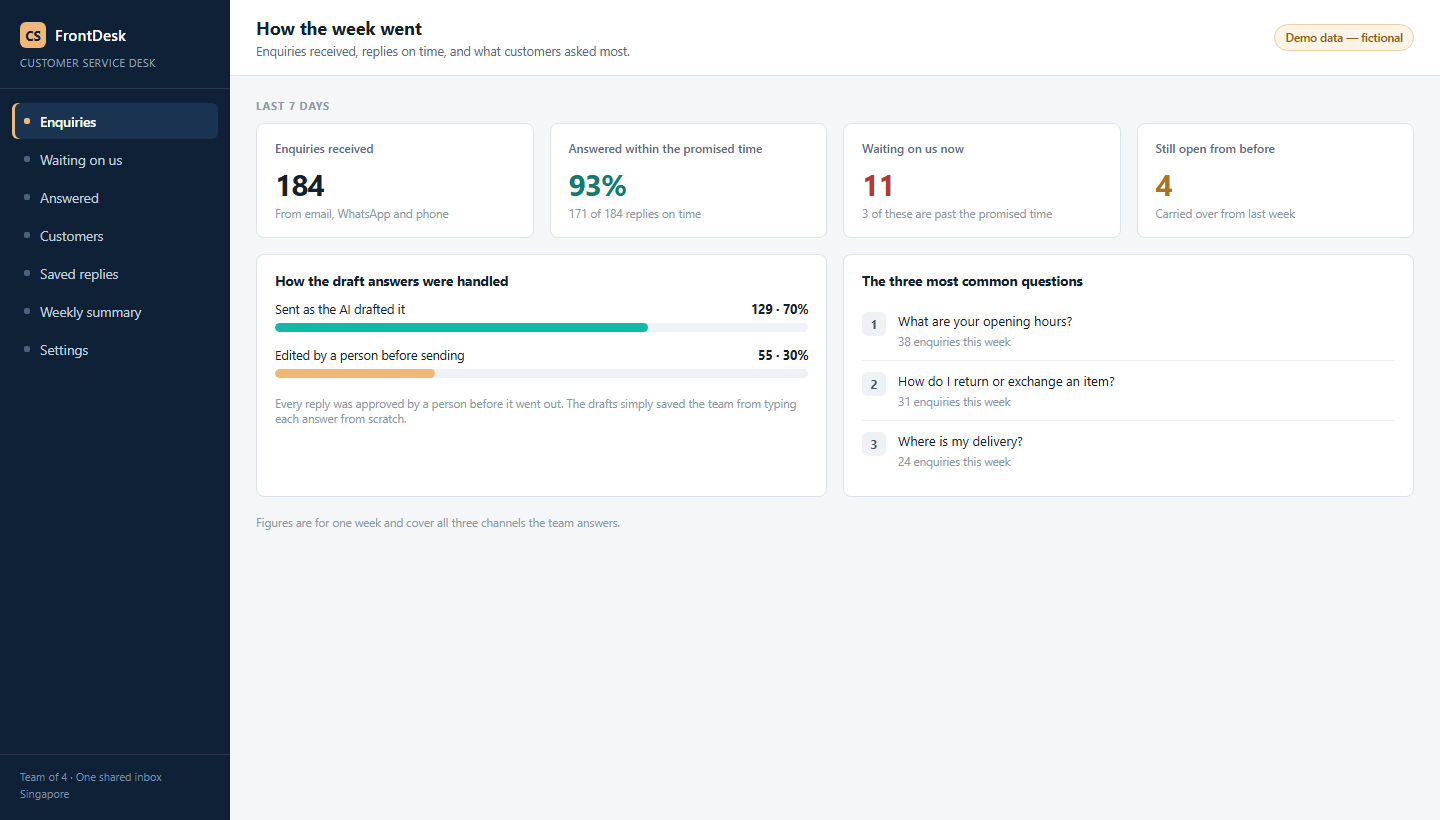Open Settings from the sidebar
Image resolution: width=1440 pixels, height=820 pixels.
coord(115,350)
